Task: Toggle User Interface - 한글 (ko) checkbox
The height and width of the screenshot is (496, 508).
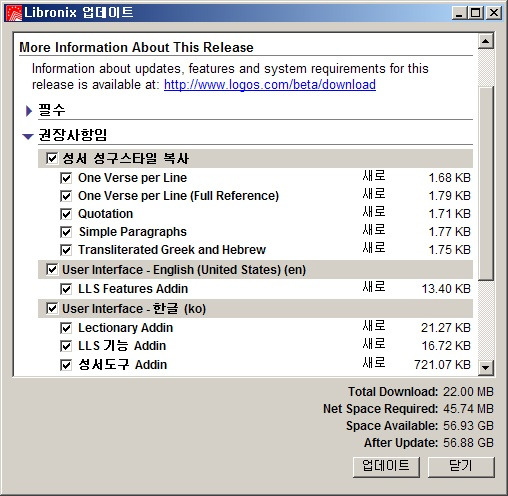Action: click(52, 308)
